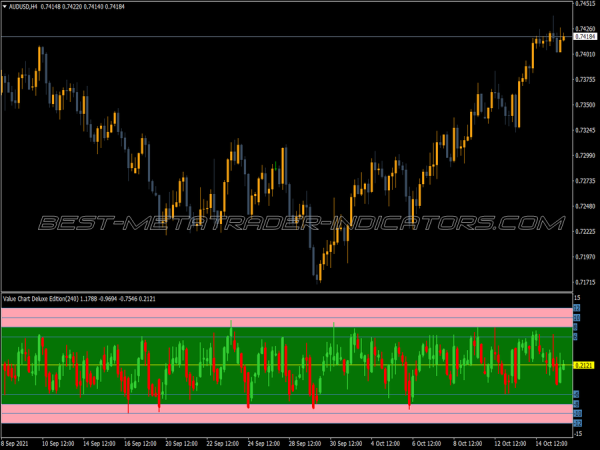The width and height of the screenshot is (600, 450).
Task: Click the 15 indicator scale maximum
Action: [577, 298]
